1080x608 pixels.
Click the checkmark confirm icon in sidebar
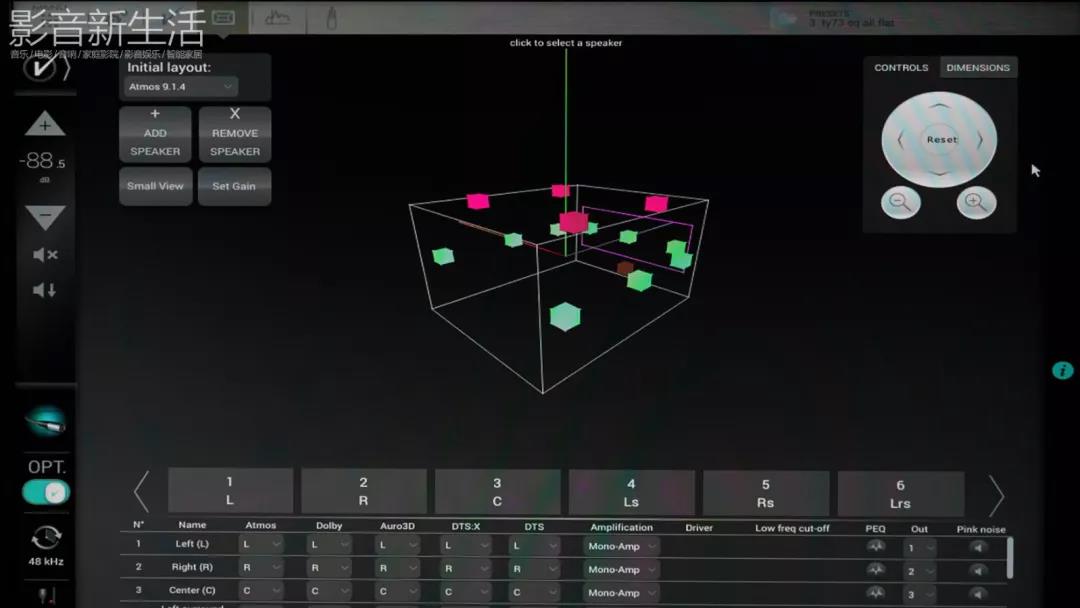click(x=40, y=67)
